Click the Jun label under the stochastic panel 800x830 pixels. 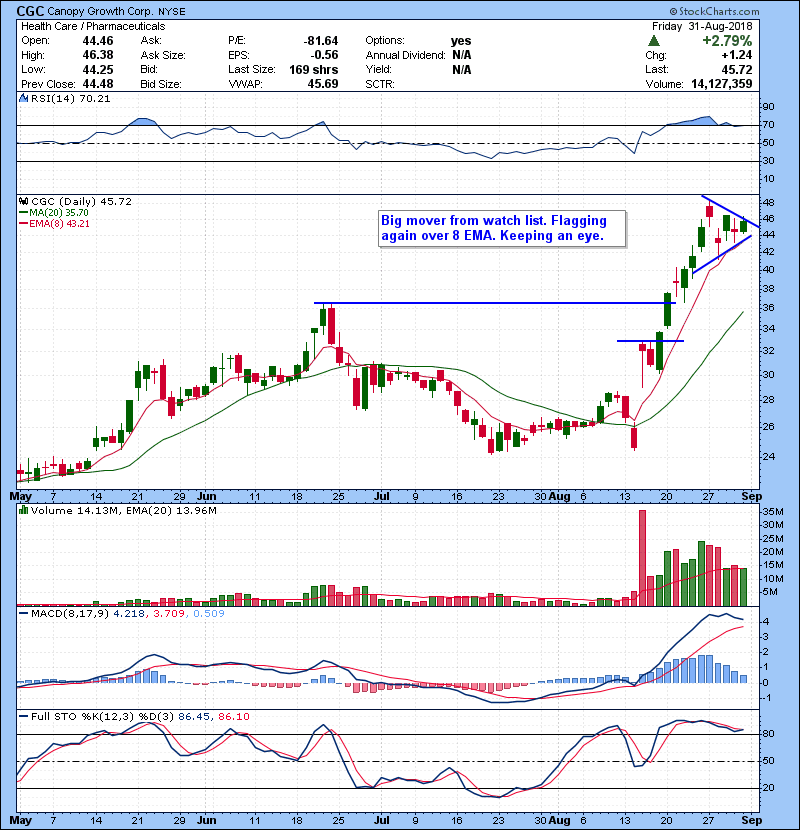(207, 820)
